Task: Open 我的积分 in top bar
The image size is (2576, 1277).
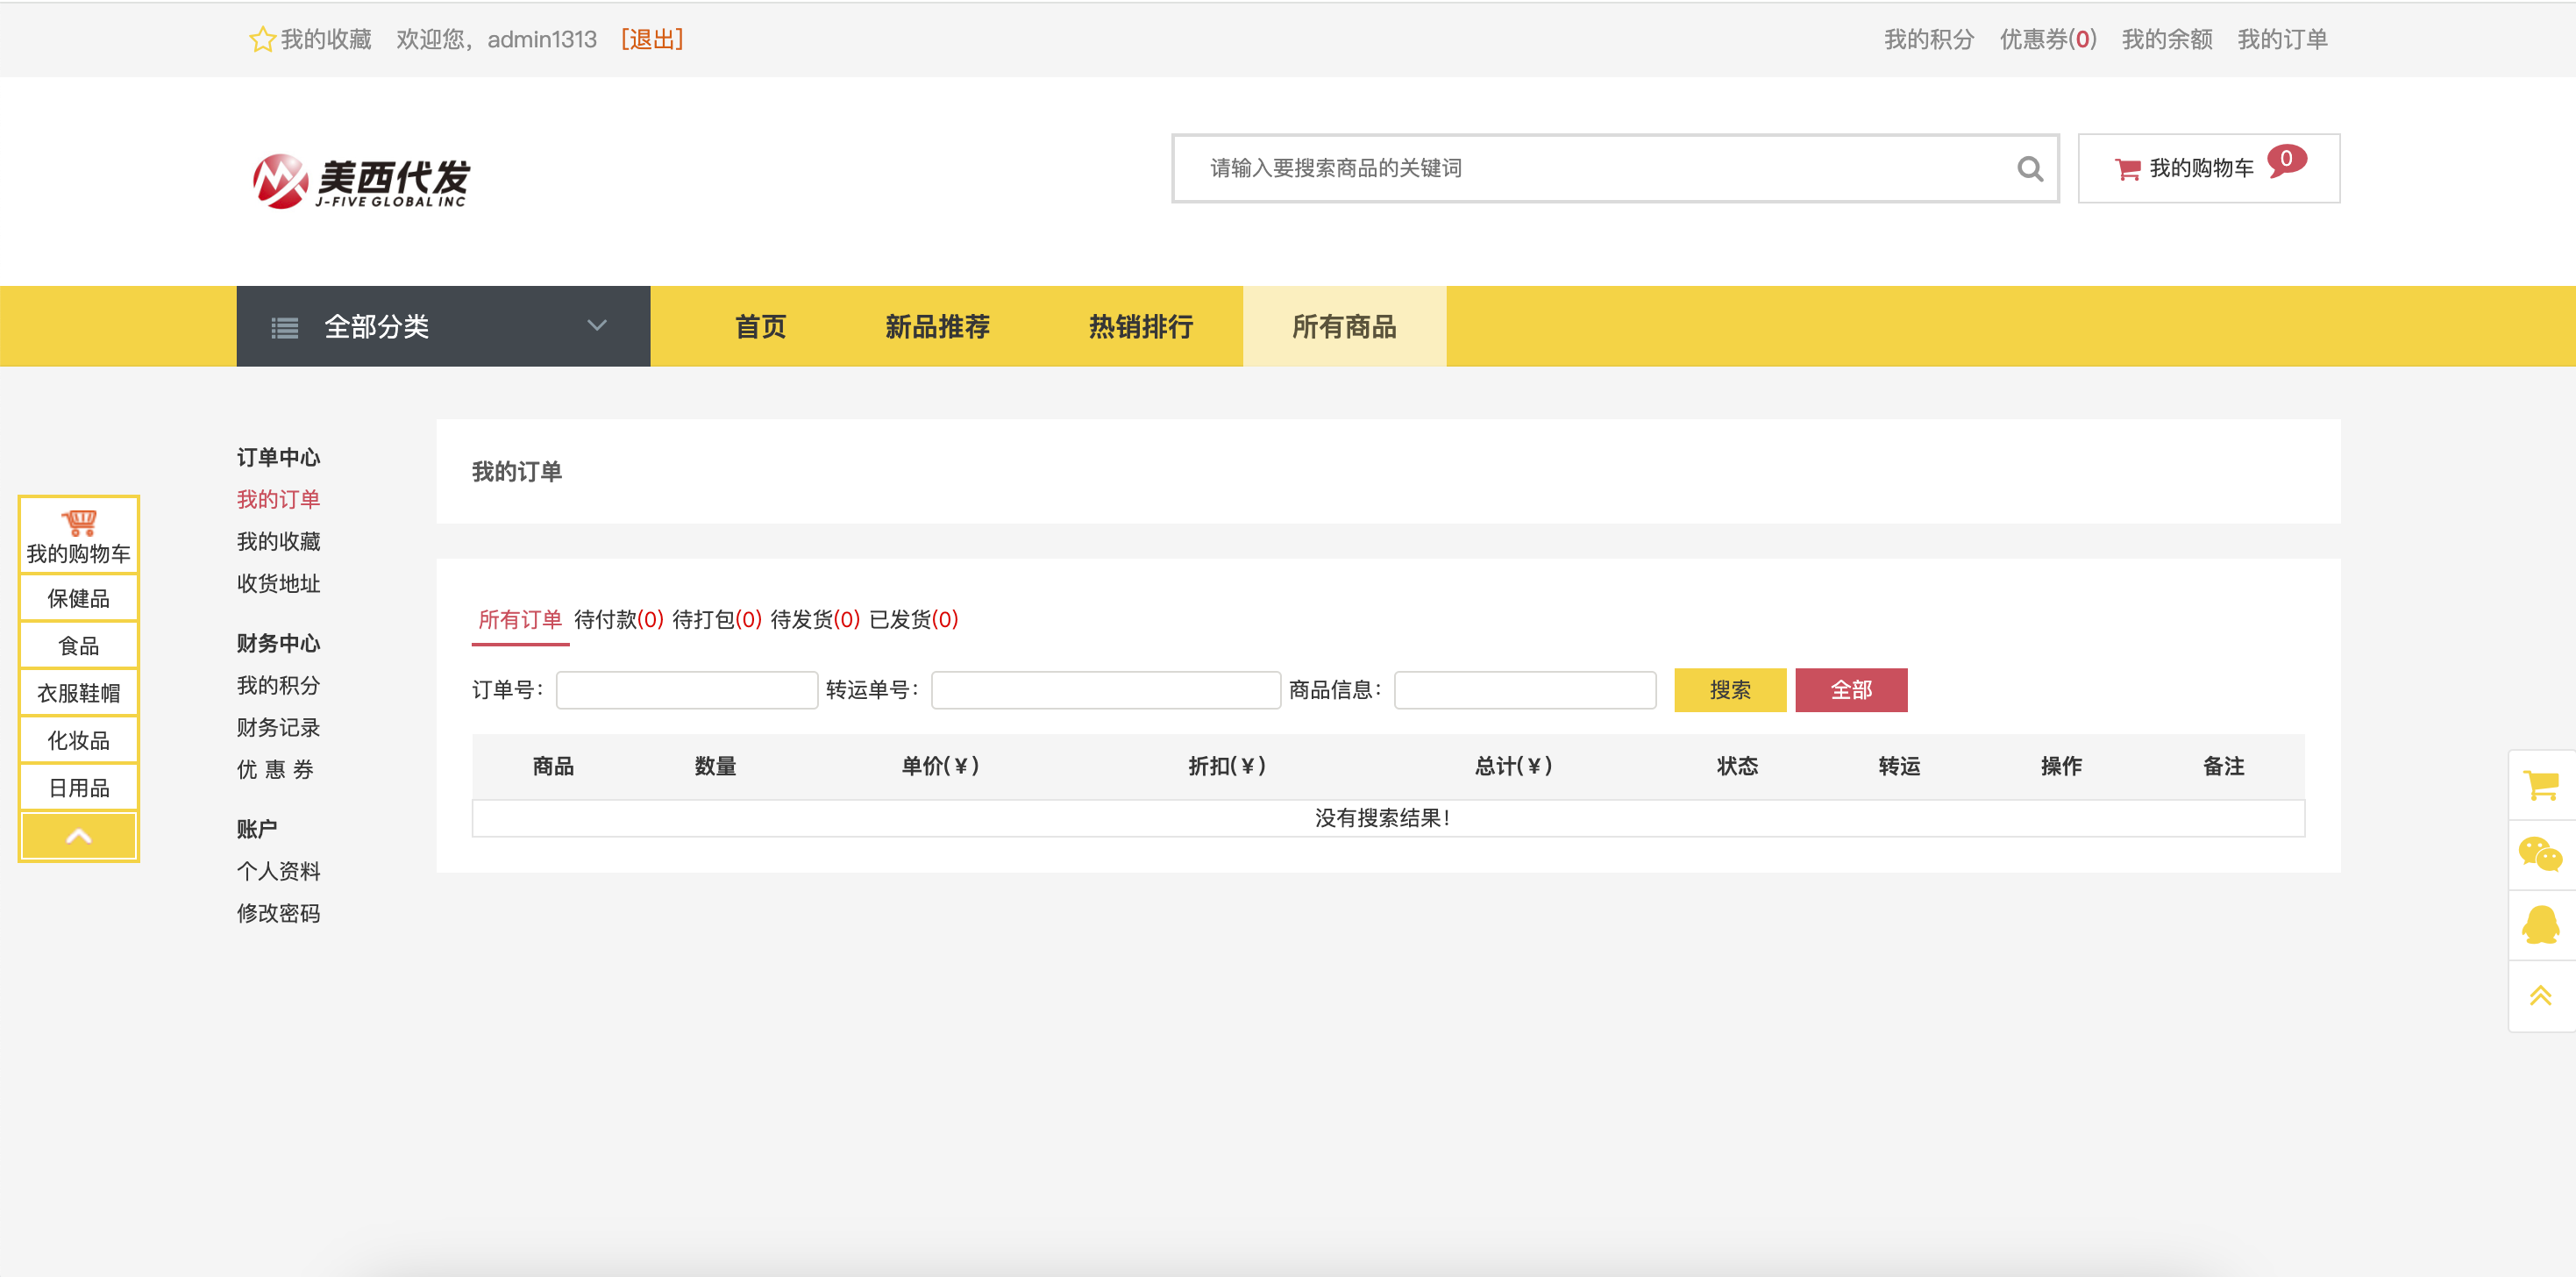Action: tap(1929, 39)
